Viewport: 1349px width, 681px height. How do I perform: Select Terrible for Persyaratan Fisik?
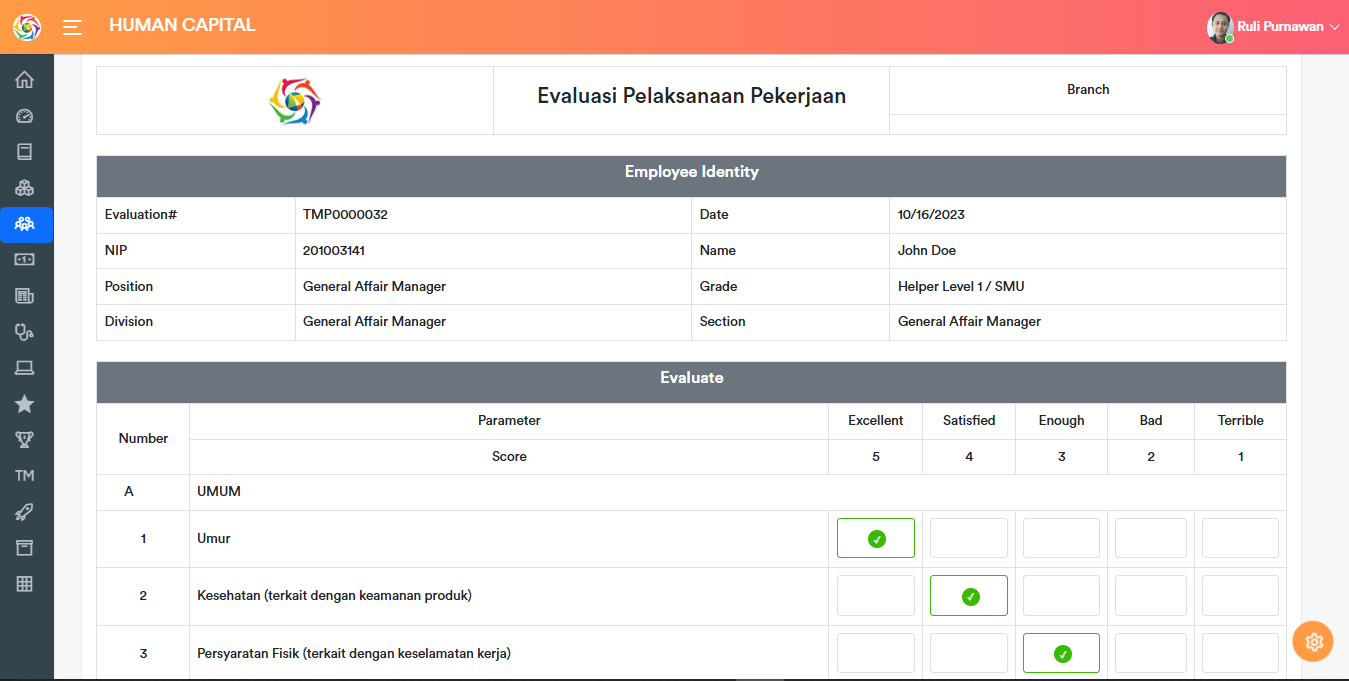click(1240, 653)
